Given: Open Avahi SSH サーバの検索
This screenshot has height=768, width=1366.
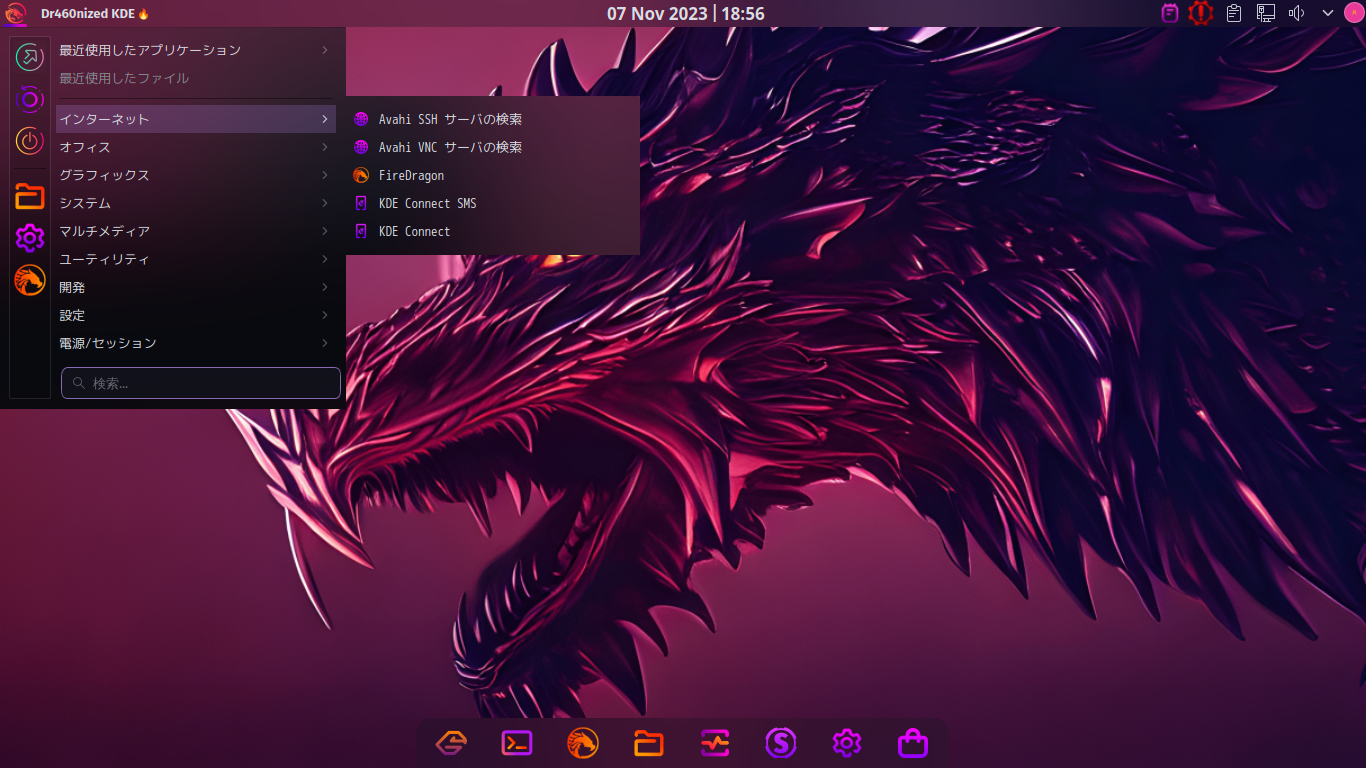Looking at the screenshot, I should pyautogui.click(x=493, y=119).
